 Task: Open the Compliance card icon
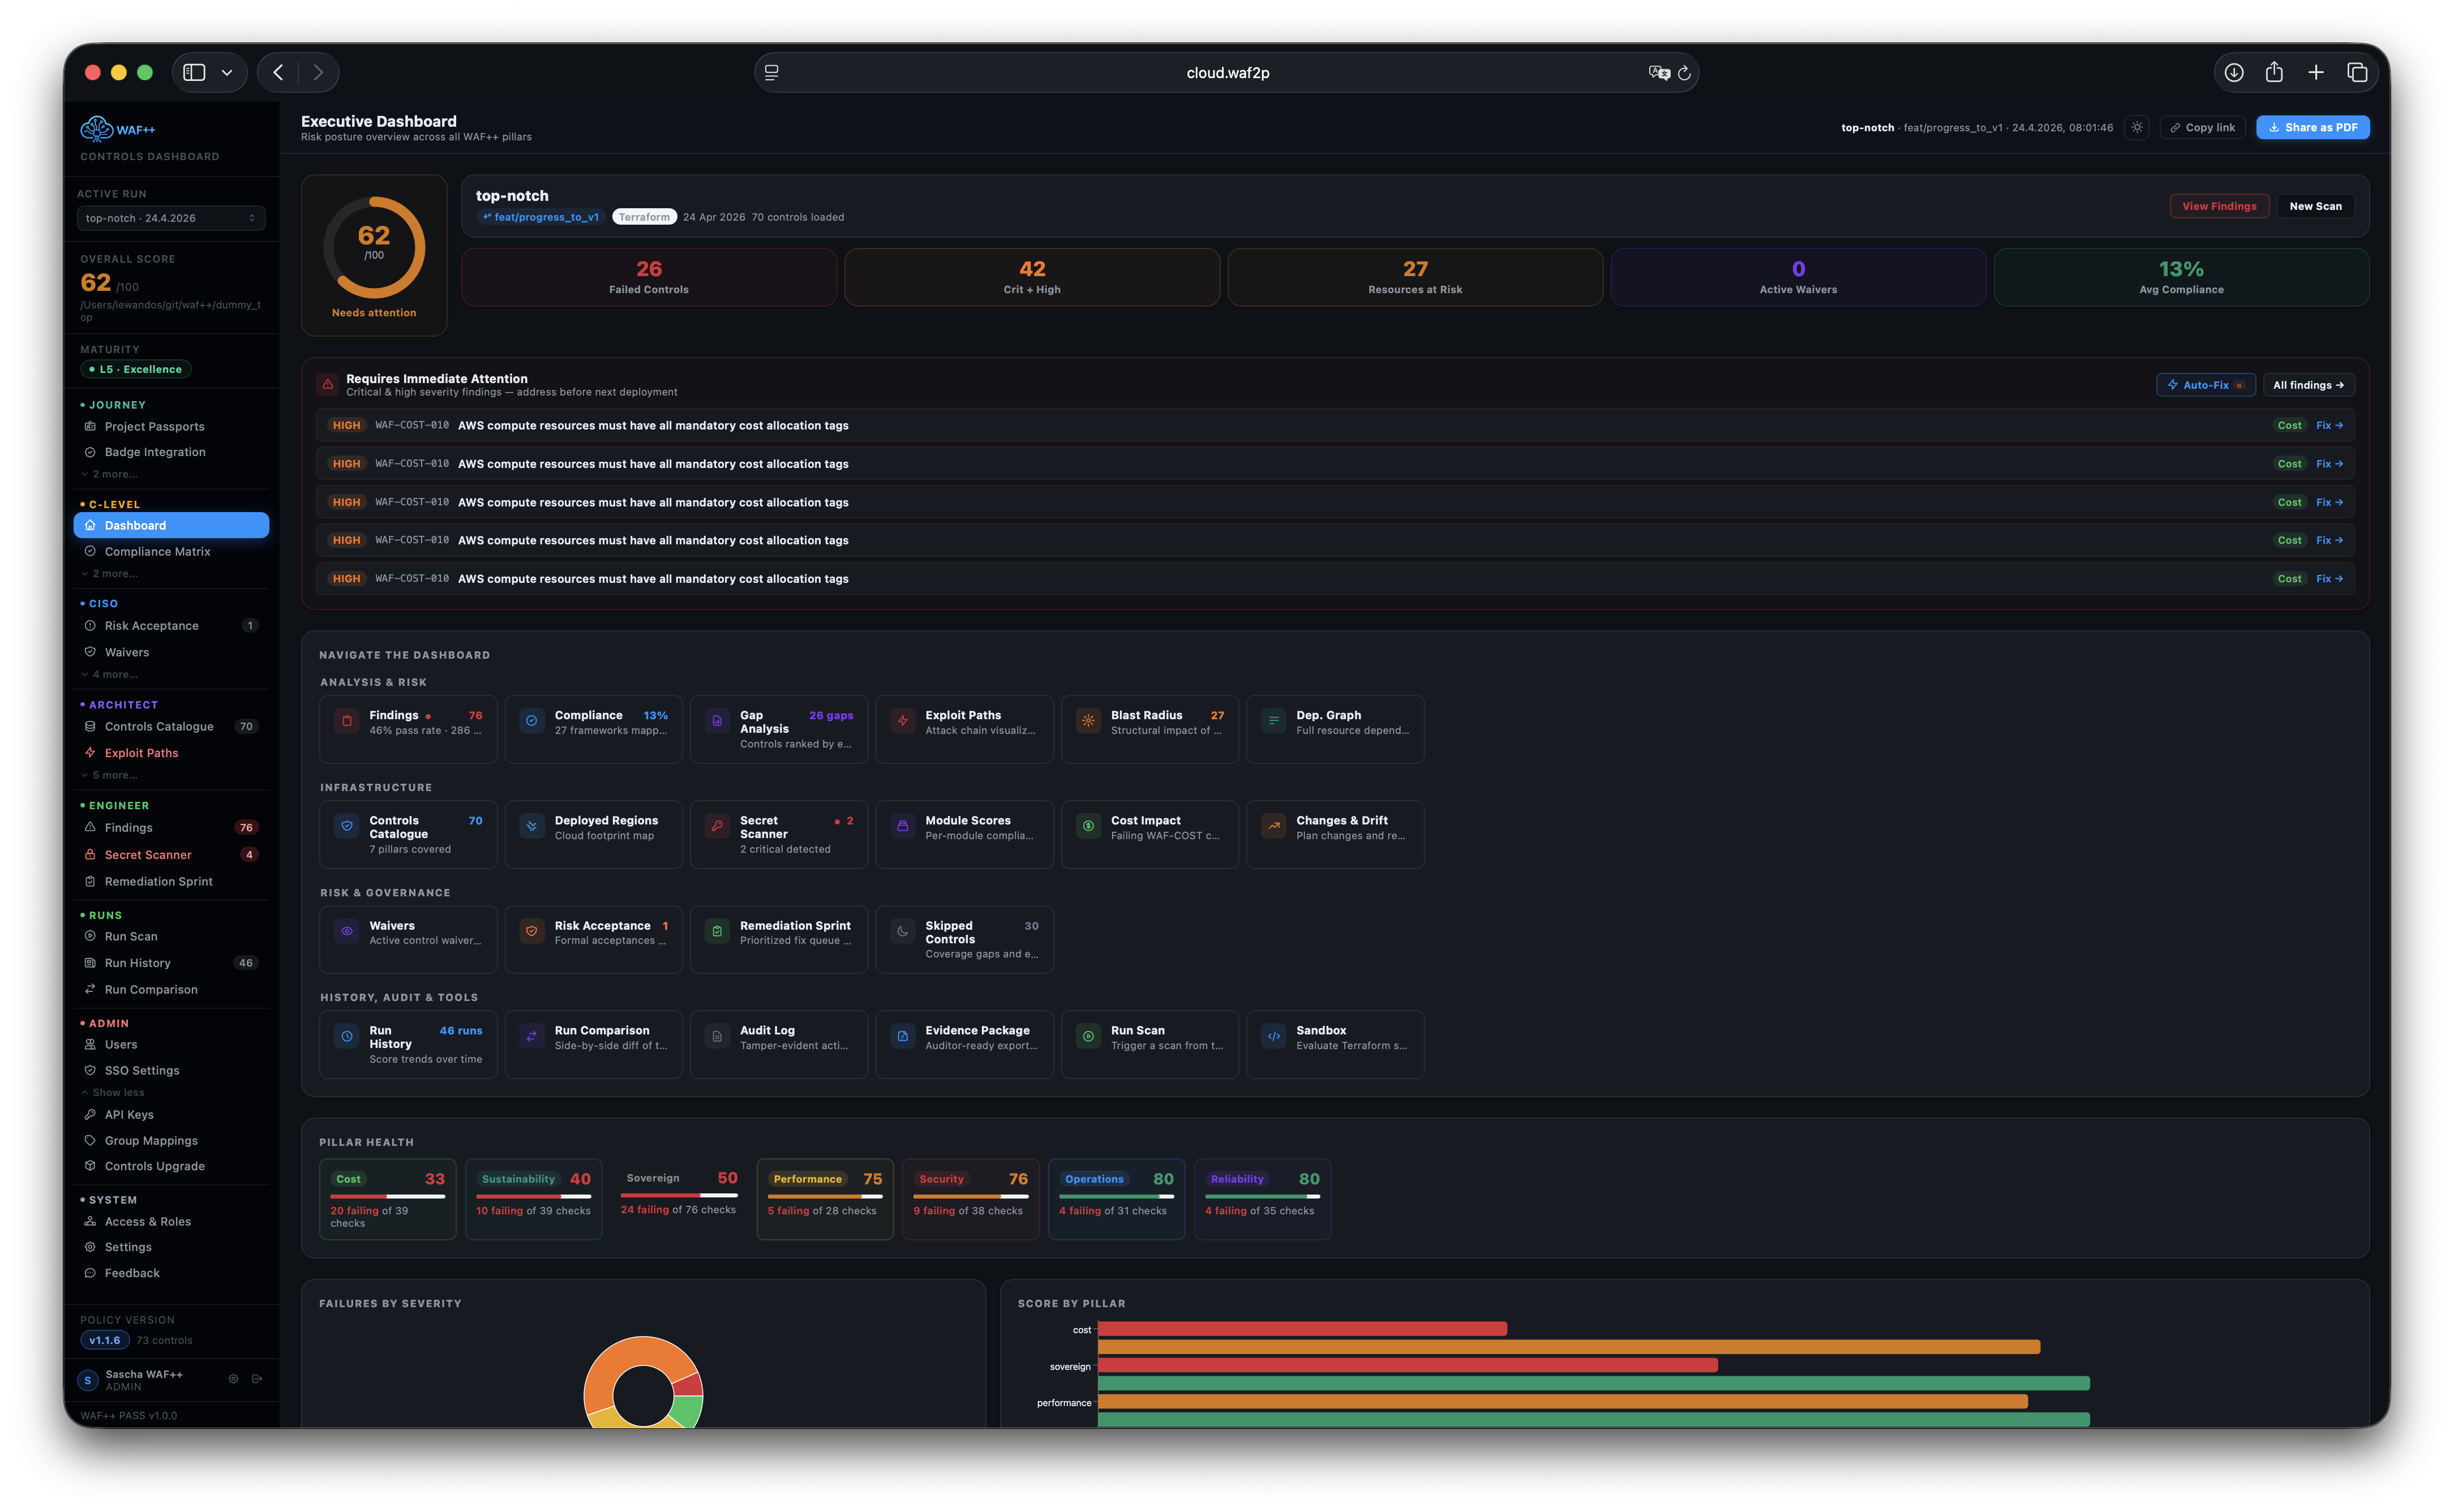pos(532,721)
